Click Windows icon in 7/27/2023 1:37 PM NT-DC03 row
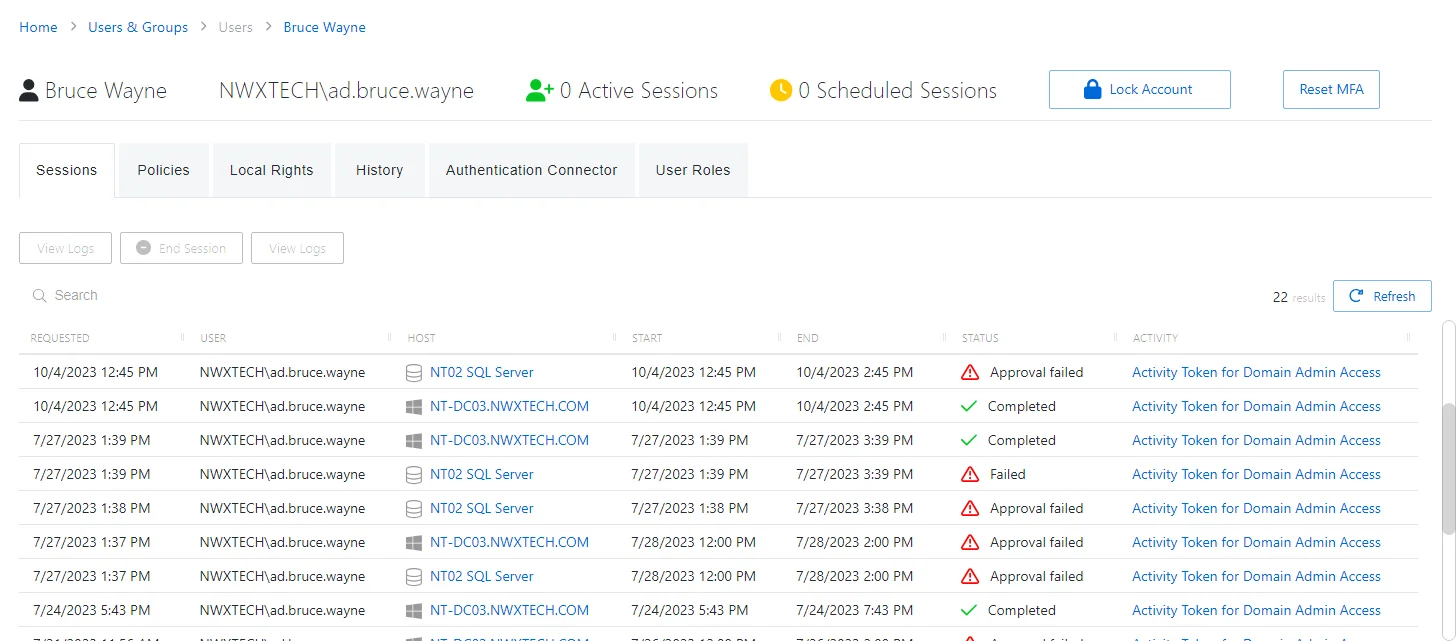This screenshot has height=641, width=1456. (414, 542)
